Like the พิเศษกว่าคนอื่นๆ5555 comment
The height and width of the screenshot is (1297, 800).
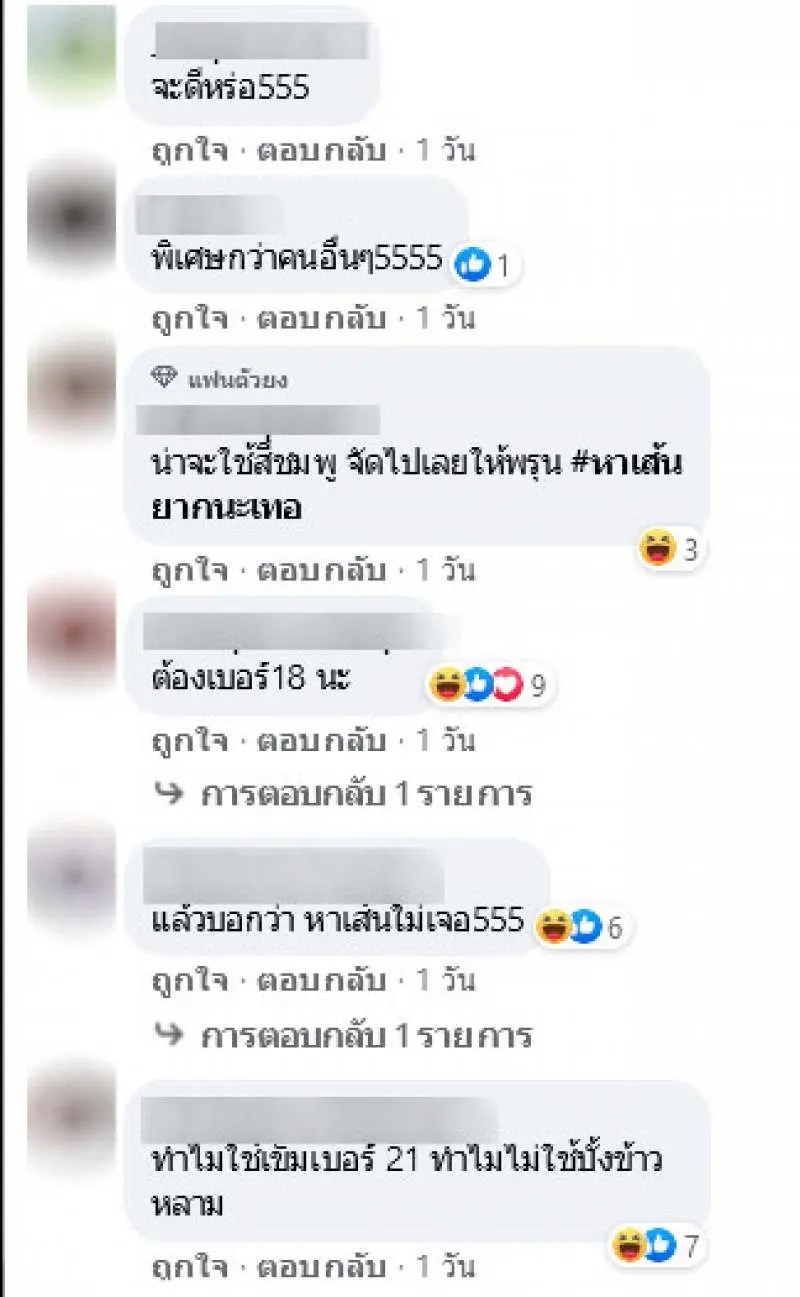point(186,320)
